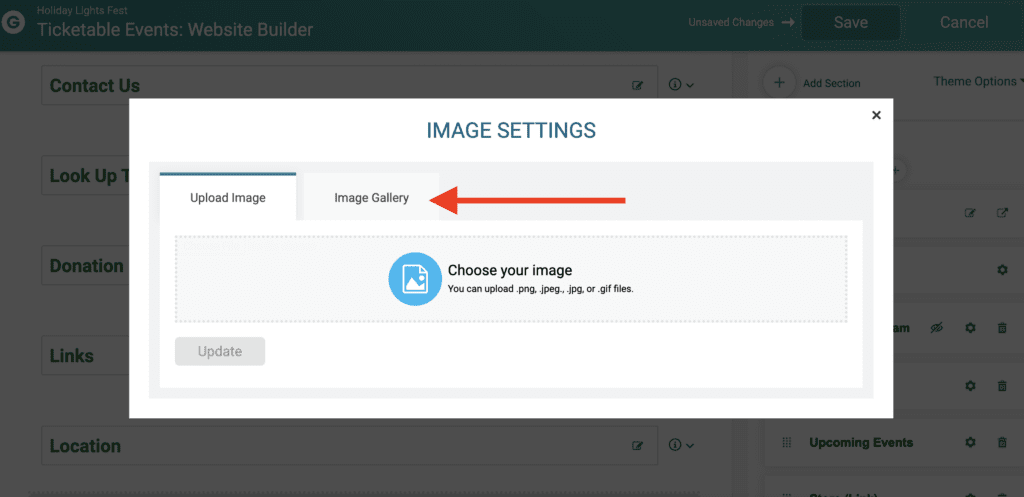Open the Theme Options dropdown
This screenshot has width=1024, height=497.
coord(978,82)
